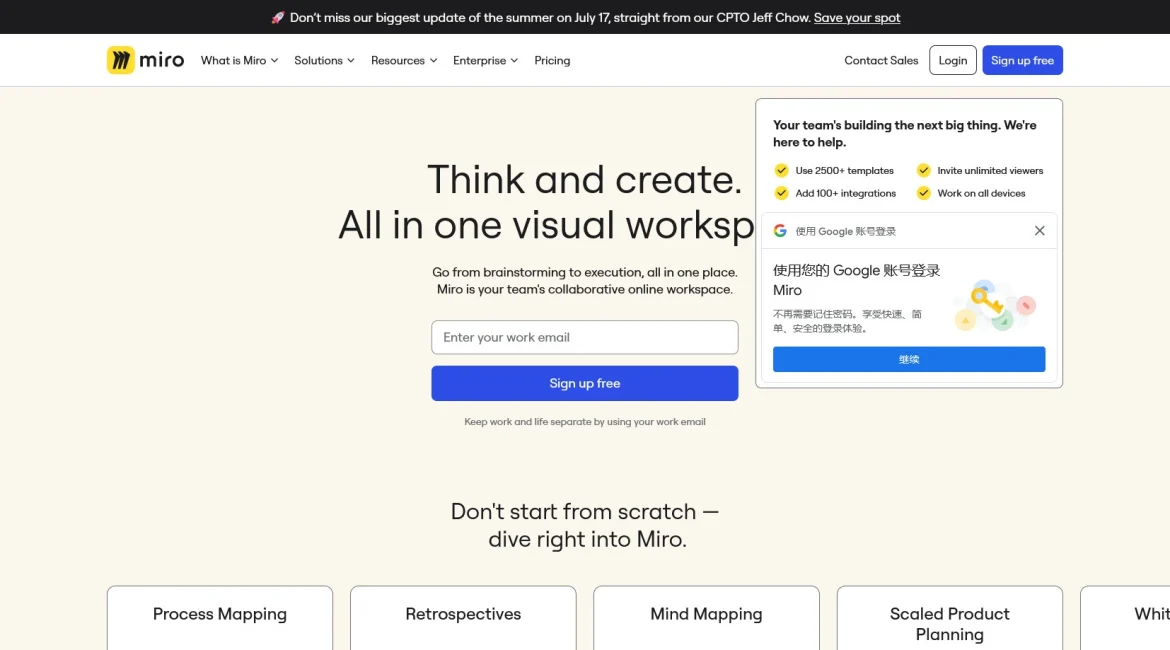The width and height of the screenshot is (1170, 650).
Task: Focus the work email input field
Action: pos(584,337)
